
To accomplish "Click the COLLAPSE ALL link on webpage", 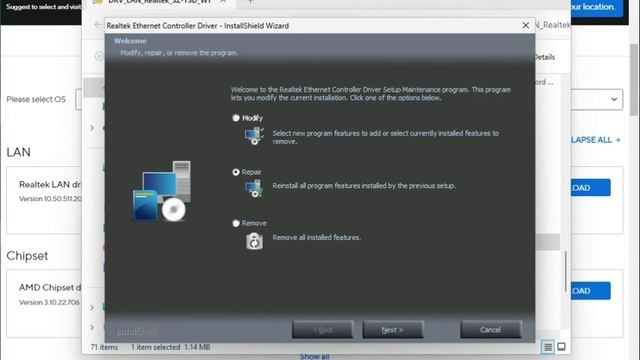I will [x=596, y=140].
